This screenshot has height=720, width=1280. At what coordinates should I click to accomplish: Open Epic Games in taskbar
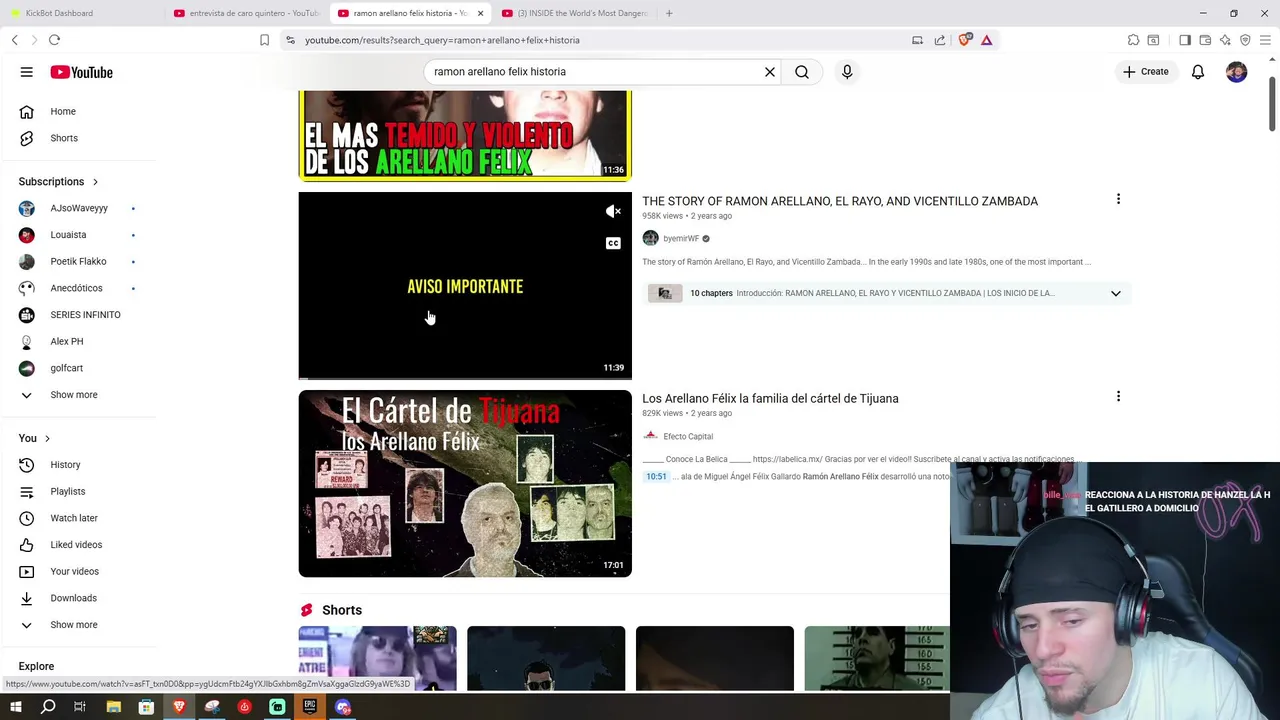click(x=310, y=707)
